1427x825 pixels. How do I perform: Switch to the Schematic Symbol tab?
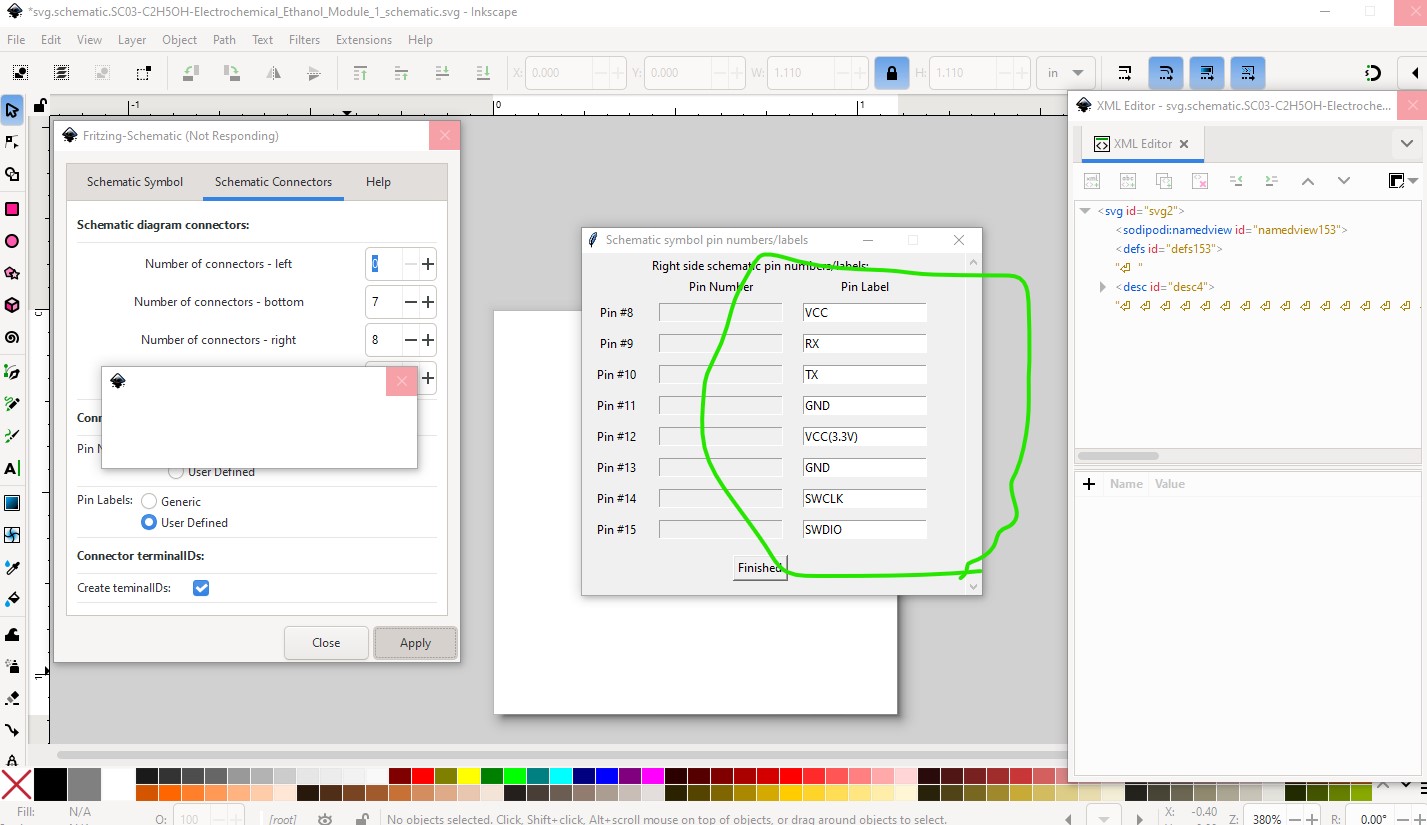click(135, 182)
